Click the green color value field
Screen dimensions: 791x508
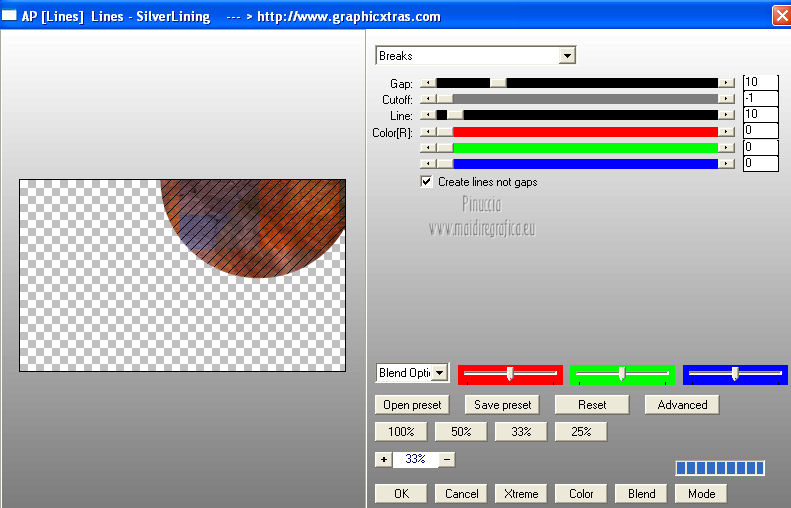click(x=761, y=147)
